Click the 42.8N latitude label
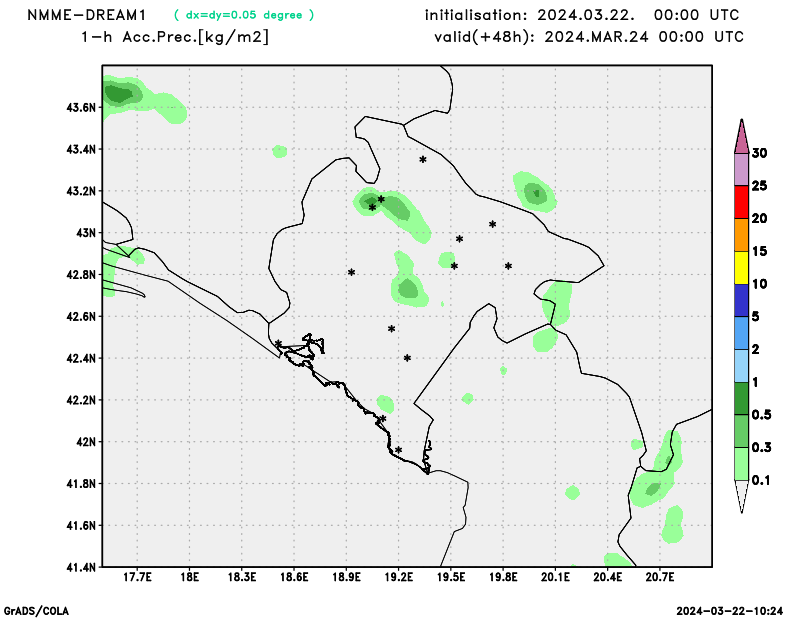The height and width of the screenshot is (618, 800). tap(81, 275)
